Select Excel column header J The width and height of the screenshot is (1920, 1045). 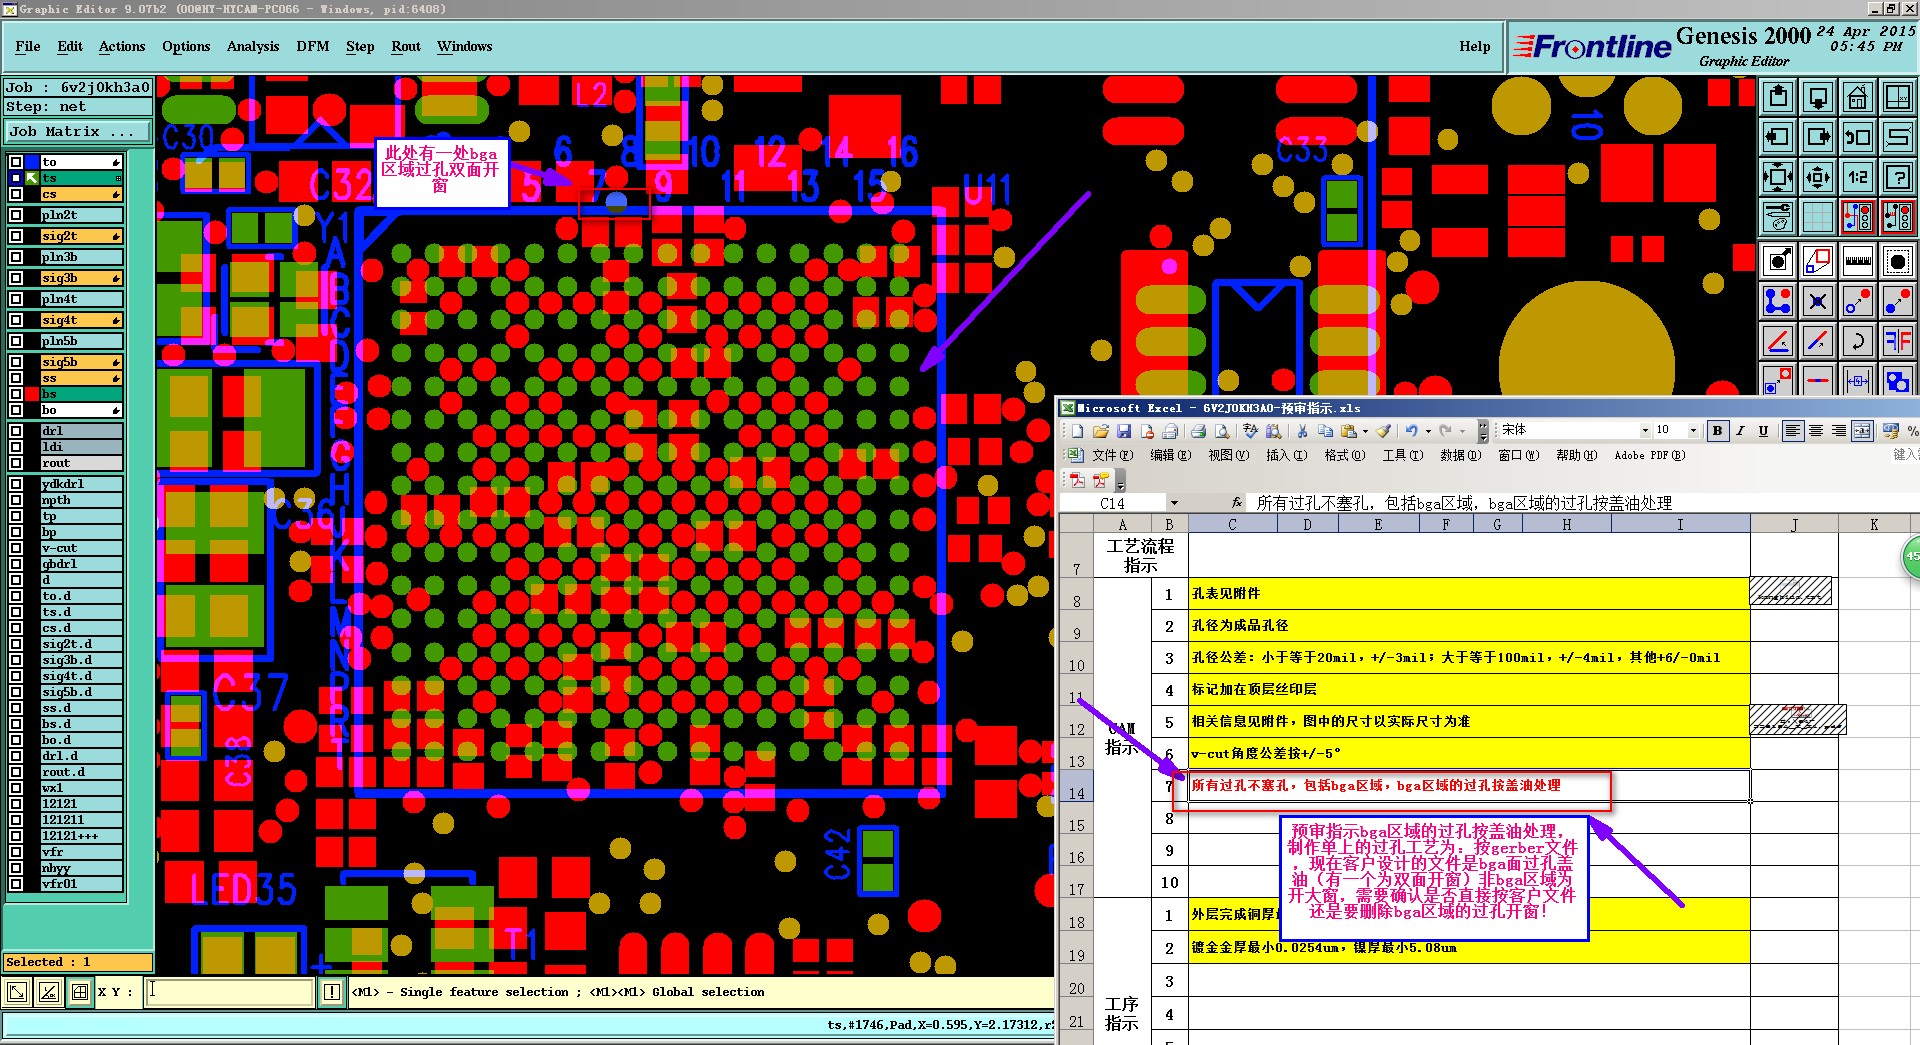click(x=1794, y=524)
